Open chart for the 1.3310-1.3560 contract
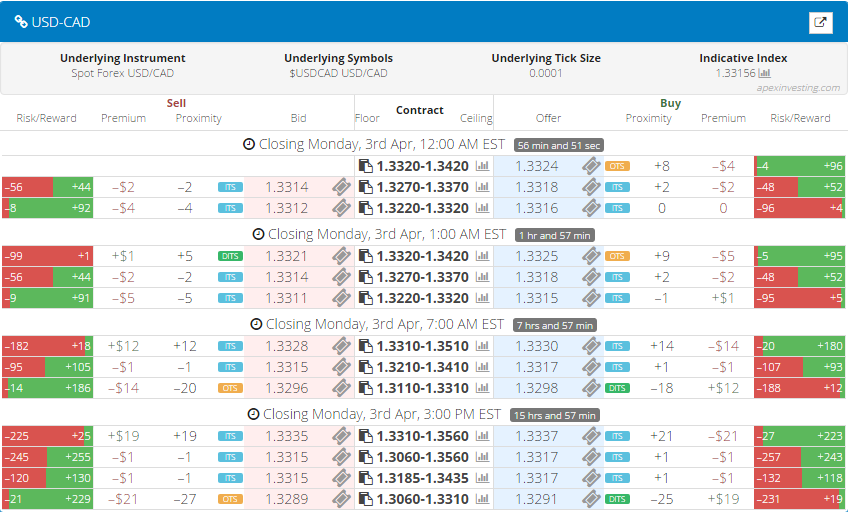This screenshot has width=848, height=512. pos(482,436)
